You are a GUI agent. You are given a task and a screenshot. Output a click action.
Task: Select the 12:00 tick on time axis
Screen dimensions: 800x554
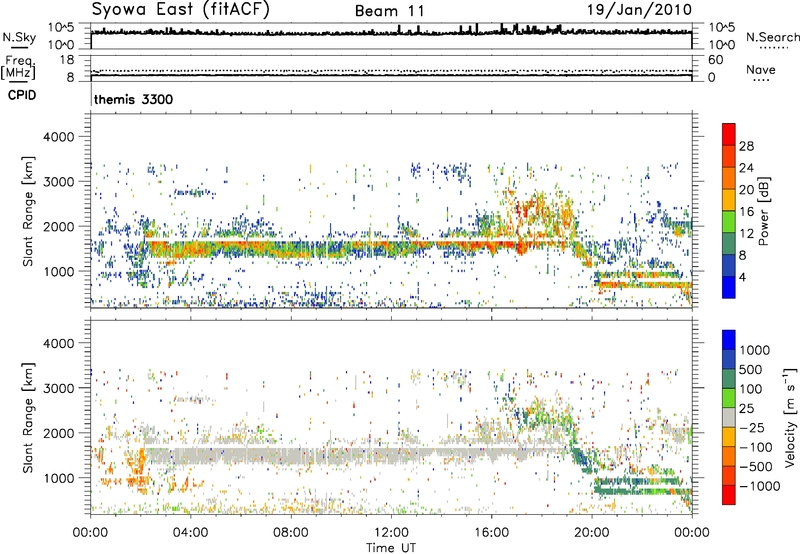pos(391,530)
